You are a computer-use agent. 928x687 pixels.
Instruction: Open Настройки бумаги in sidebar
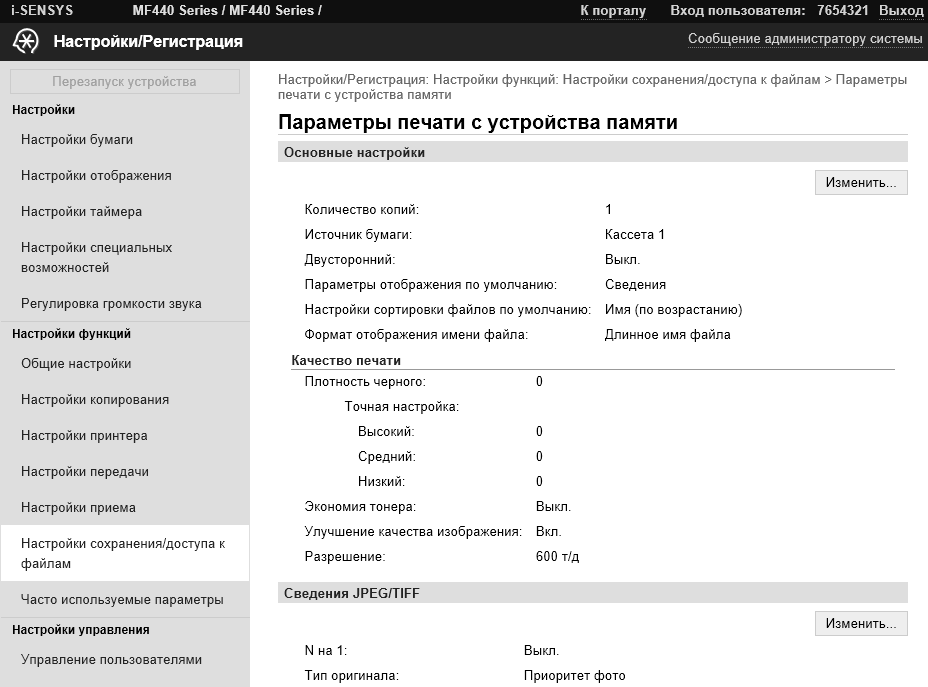(77, 140)
